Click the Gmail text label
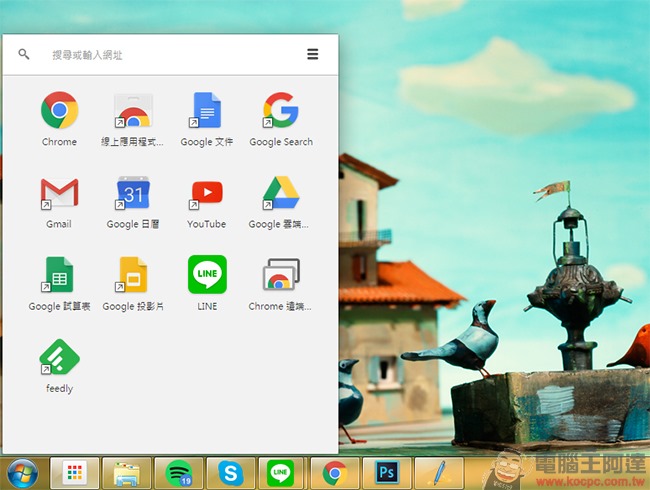The width and height of the screenshot is (650, 490). pyautogui.click(x=59, y=224)
